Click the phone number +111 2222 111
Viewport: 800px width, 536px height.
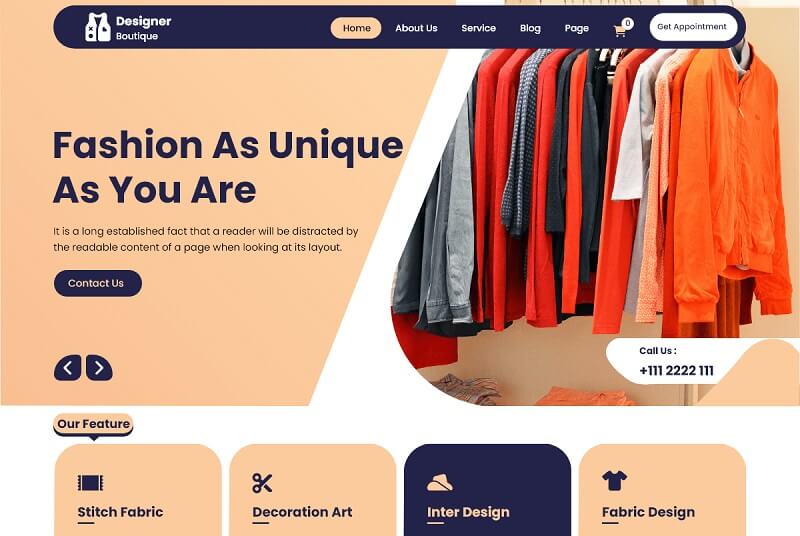coord(677,371)
